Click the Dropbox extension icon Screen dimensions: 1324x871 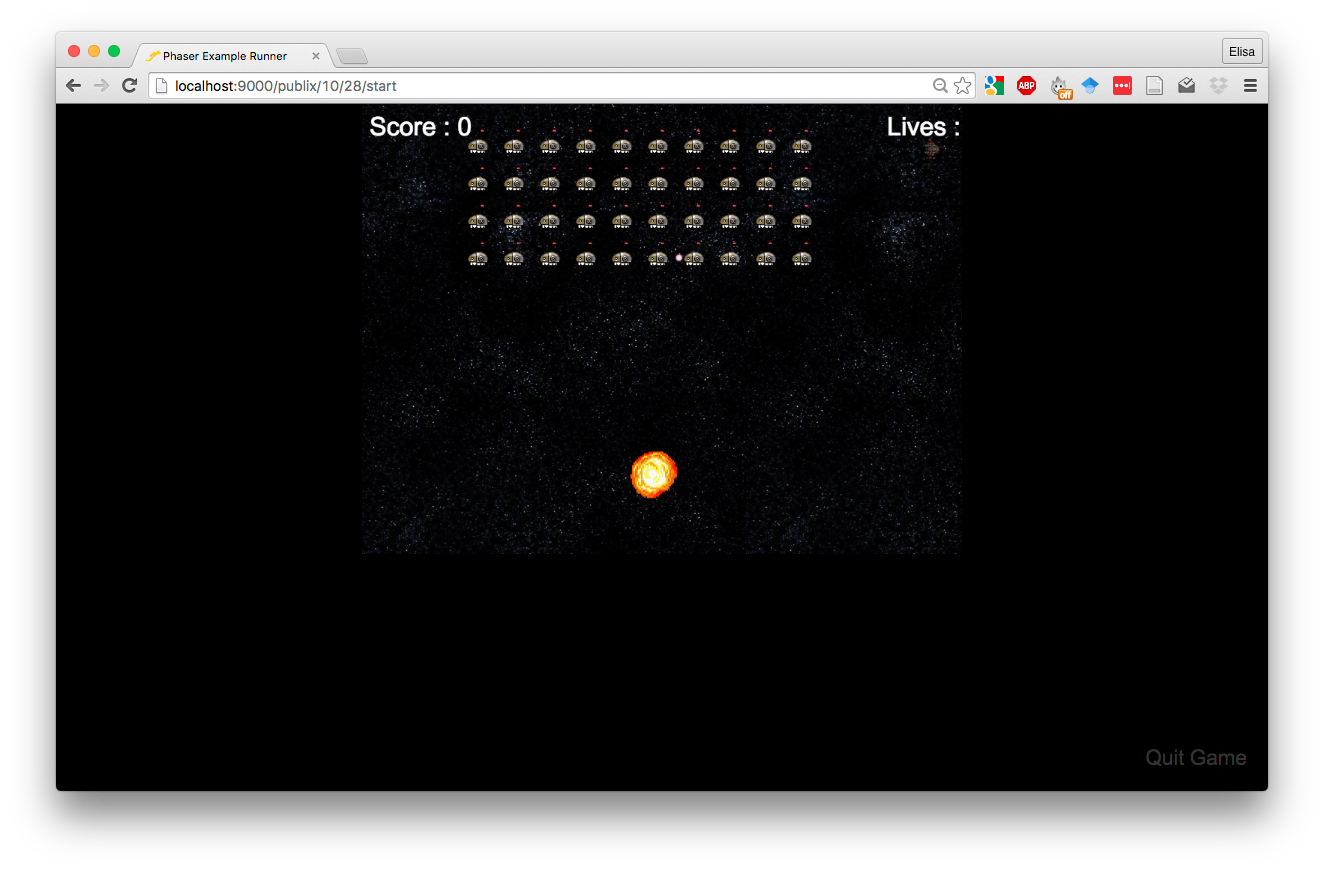point(1218,86)
